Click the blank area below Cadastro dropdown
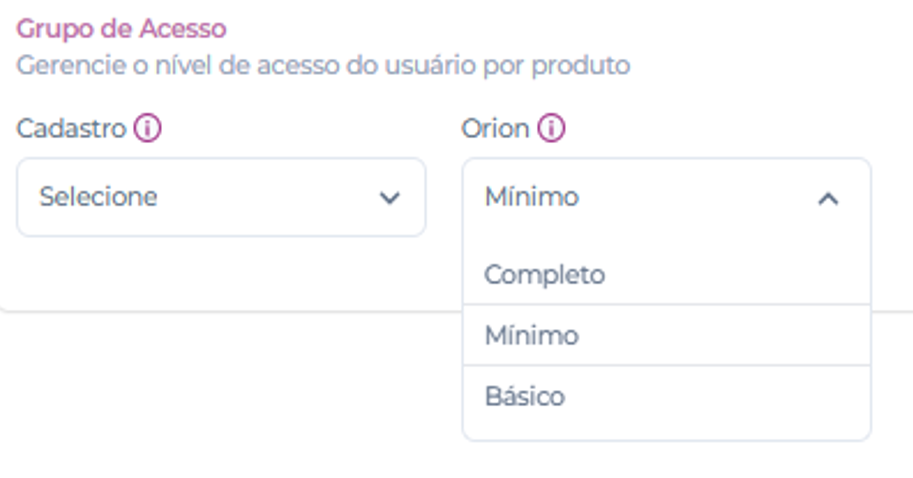 click(x=221, y=272)
